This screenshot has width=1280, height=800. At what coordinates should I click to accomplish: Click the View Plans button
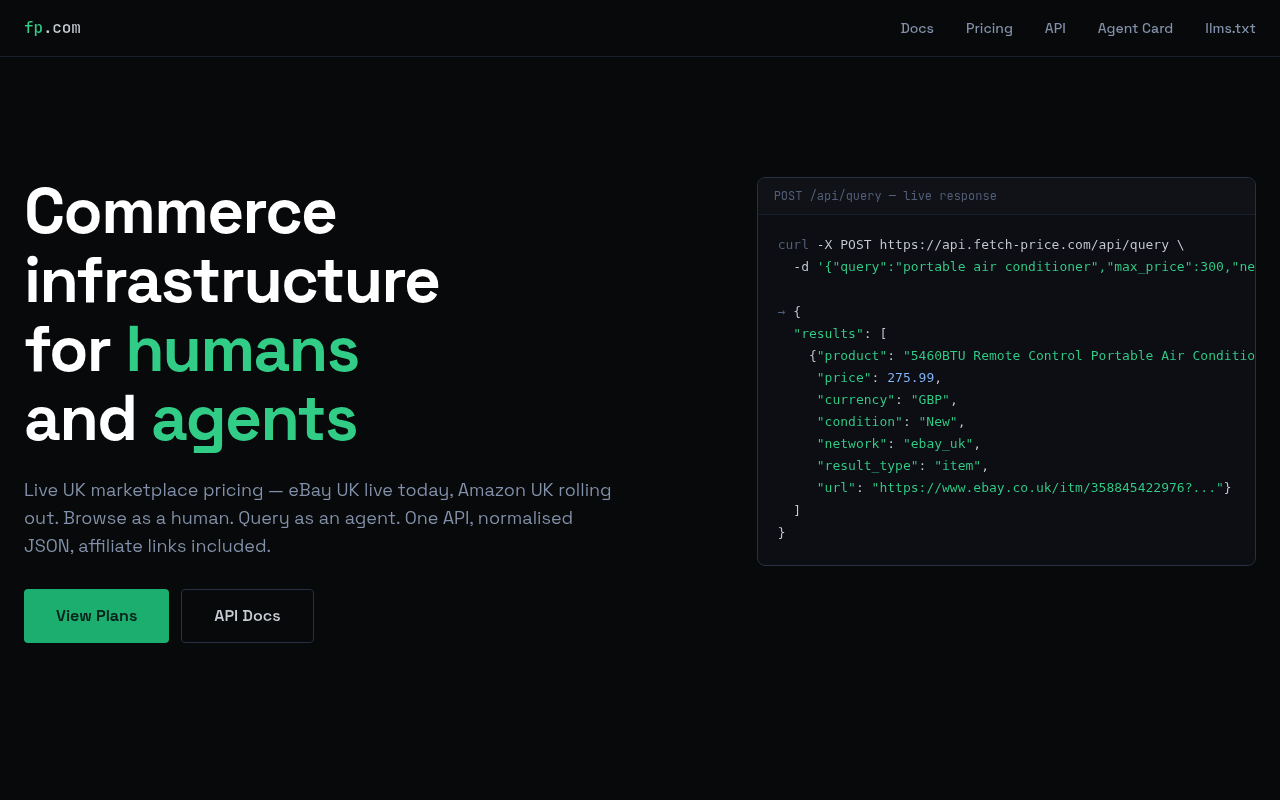(96, 616)
